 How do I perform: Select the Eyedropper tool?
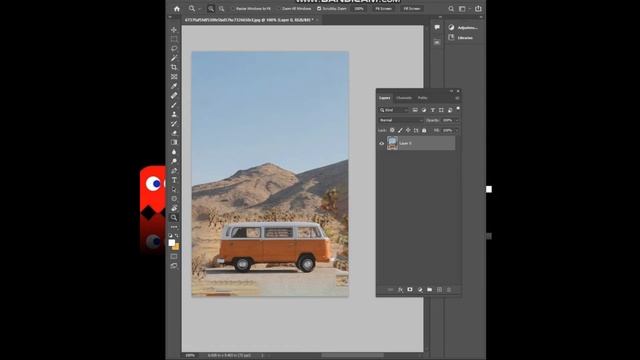tap(174, 86)
